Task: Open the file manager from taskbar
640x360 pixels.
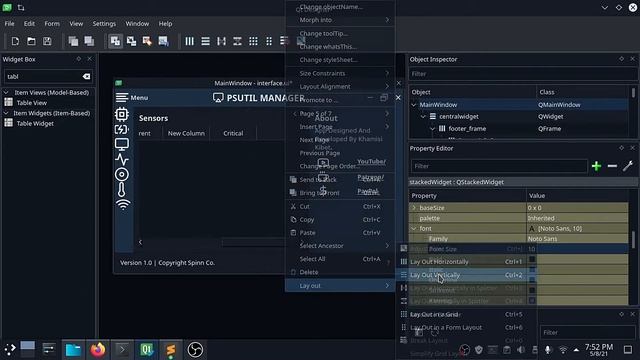Action: point(73,350)
